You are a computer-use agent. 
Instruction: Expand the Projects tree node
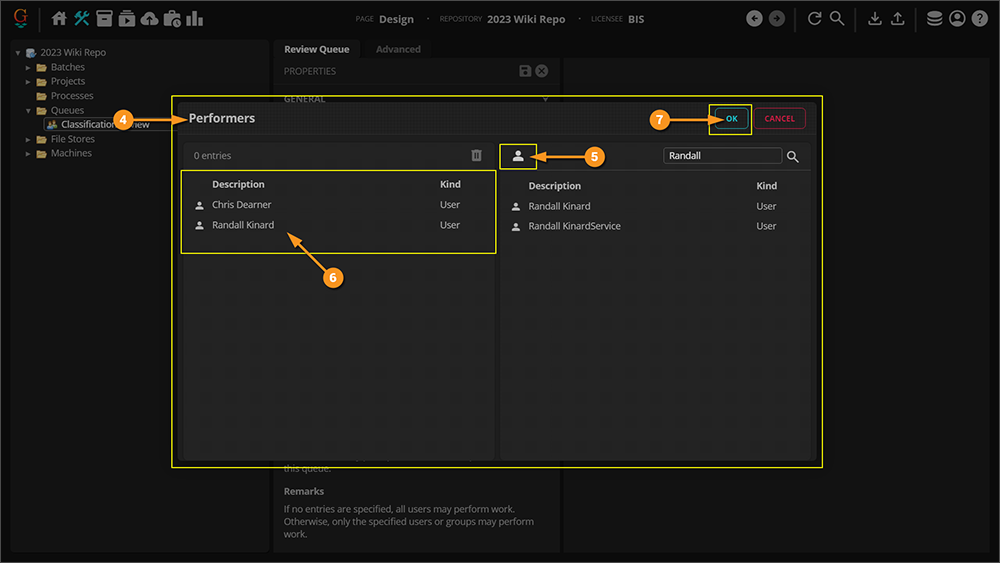pyautogui.click(x=29, y=81)
